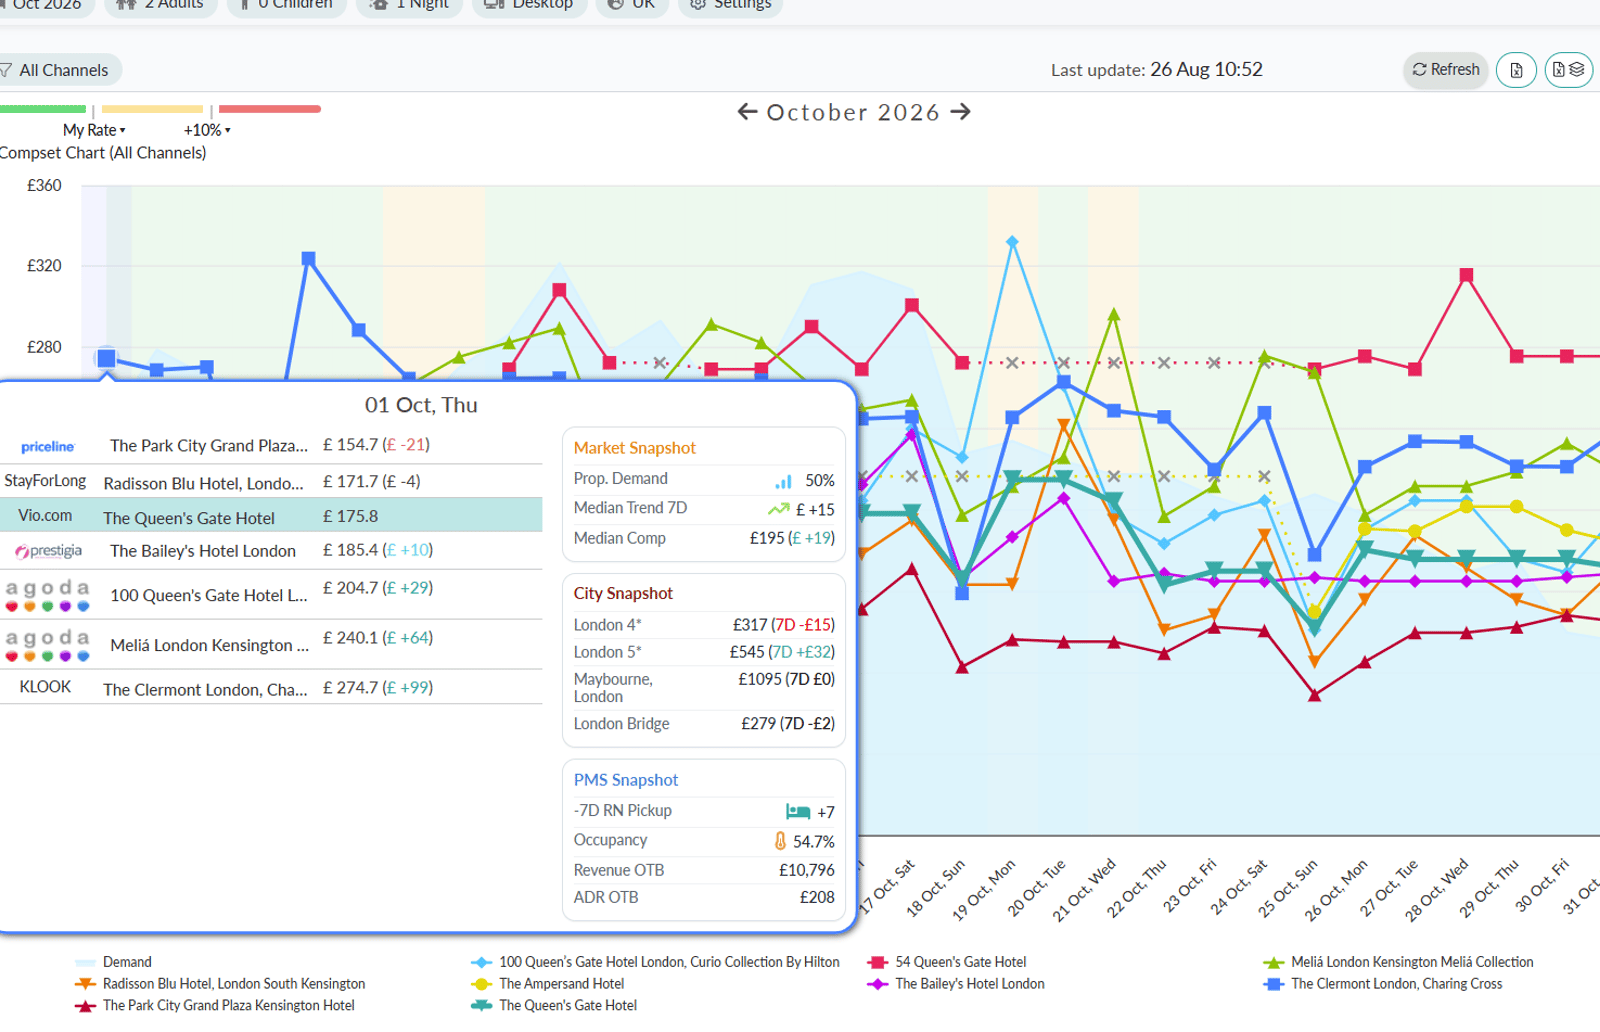Viewport: 1600px width, 1032px height.
Task: Select the red rate range bar
Action: pos(270,109)
